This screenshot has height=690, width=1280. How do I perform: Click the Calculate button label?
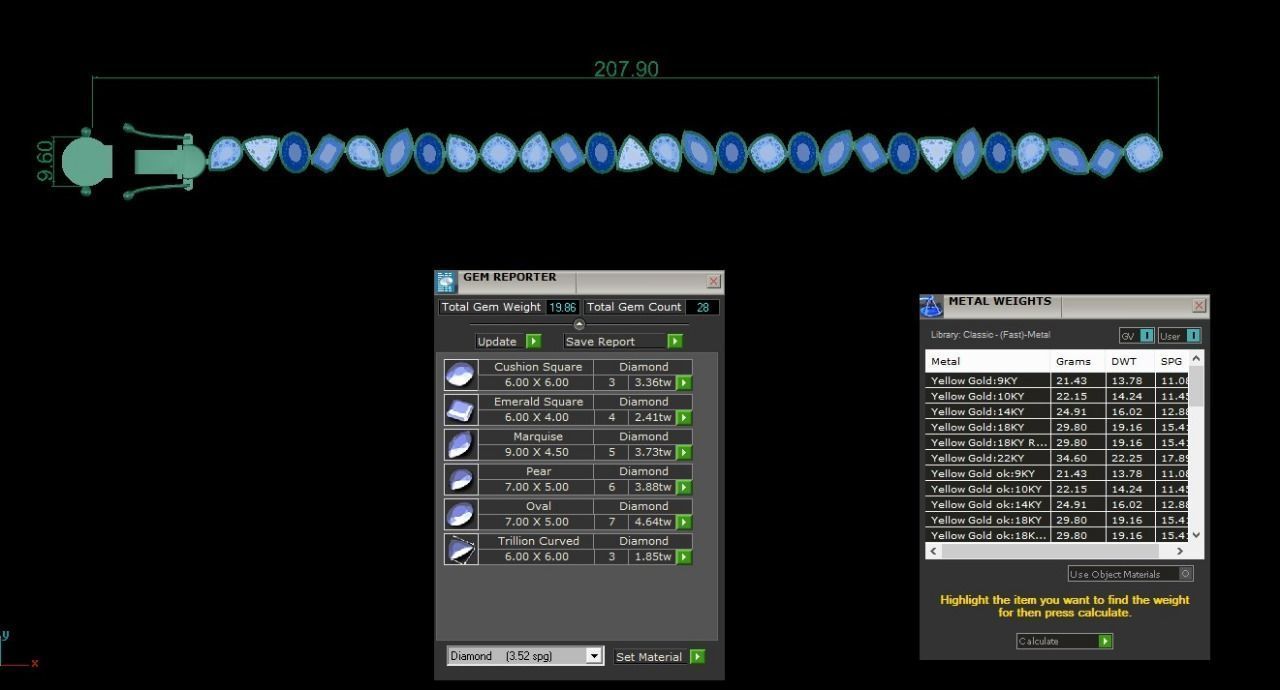pos(1038,641)
